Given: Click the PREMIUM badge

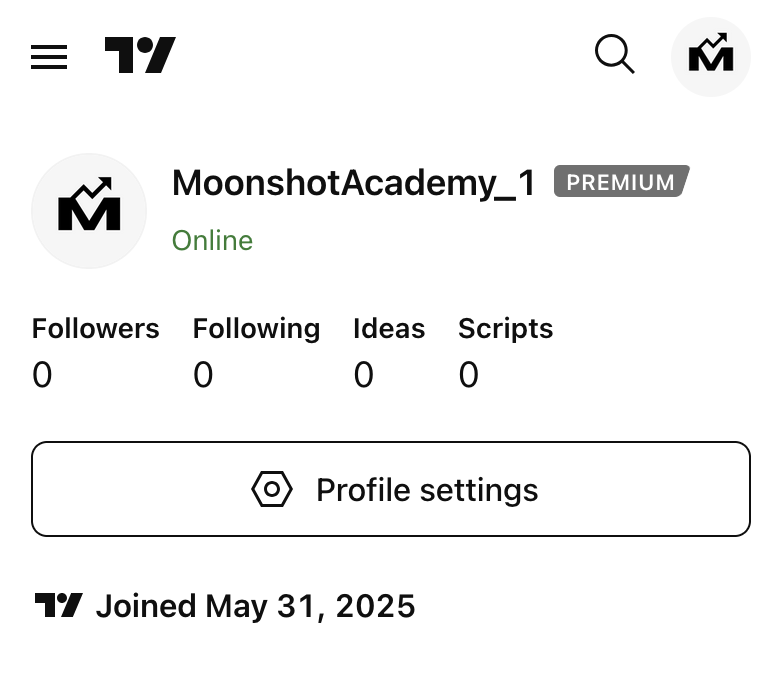Looking at the screenshot, I should point(621,182).
